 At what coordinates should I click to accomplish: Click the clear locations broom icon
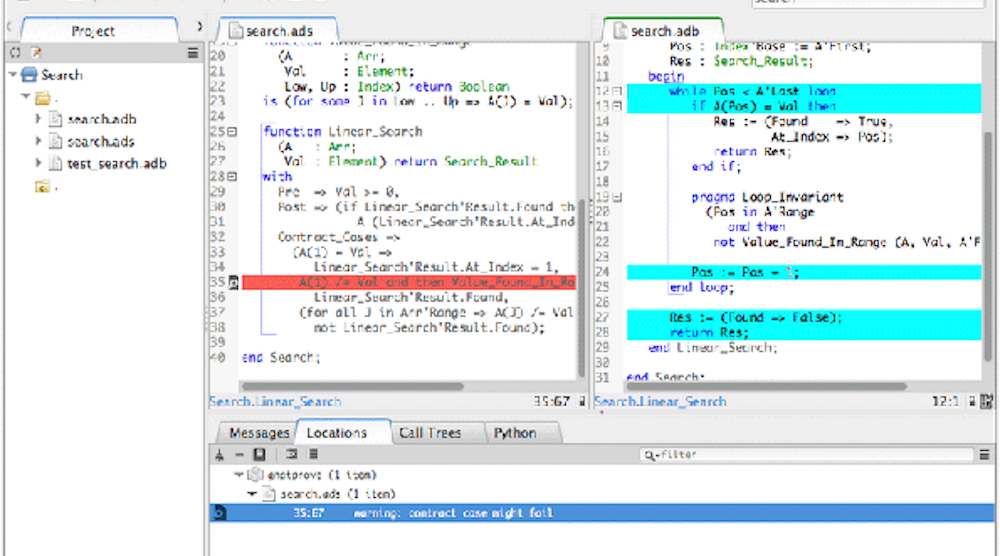click(220, 454)
